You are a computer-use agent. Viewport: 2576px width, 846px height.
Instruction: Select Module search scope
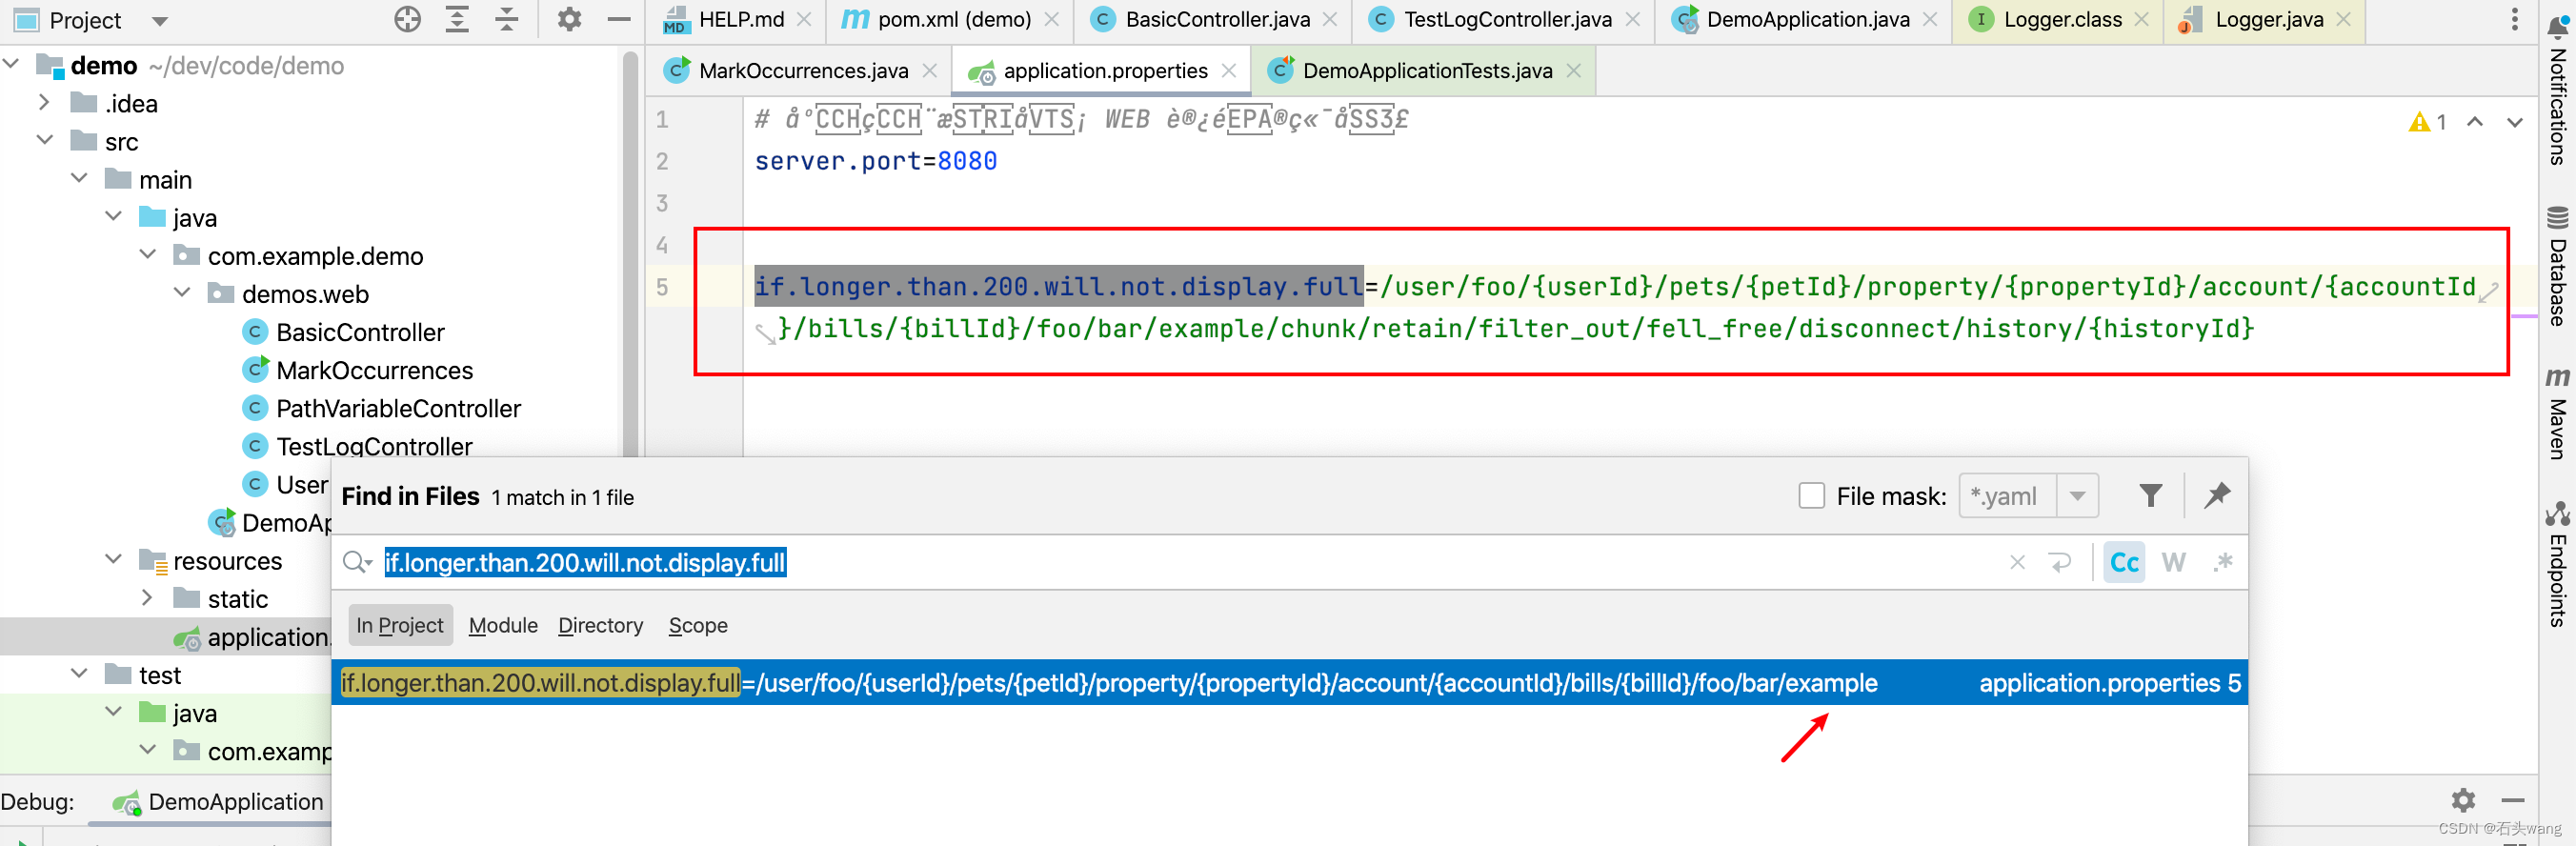503,625
